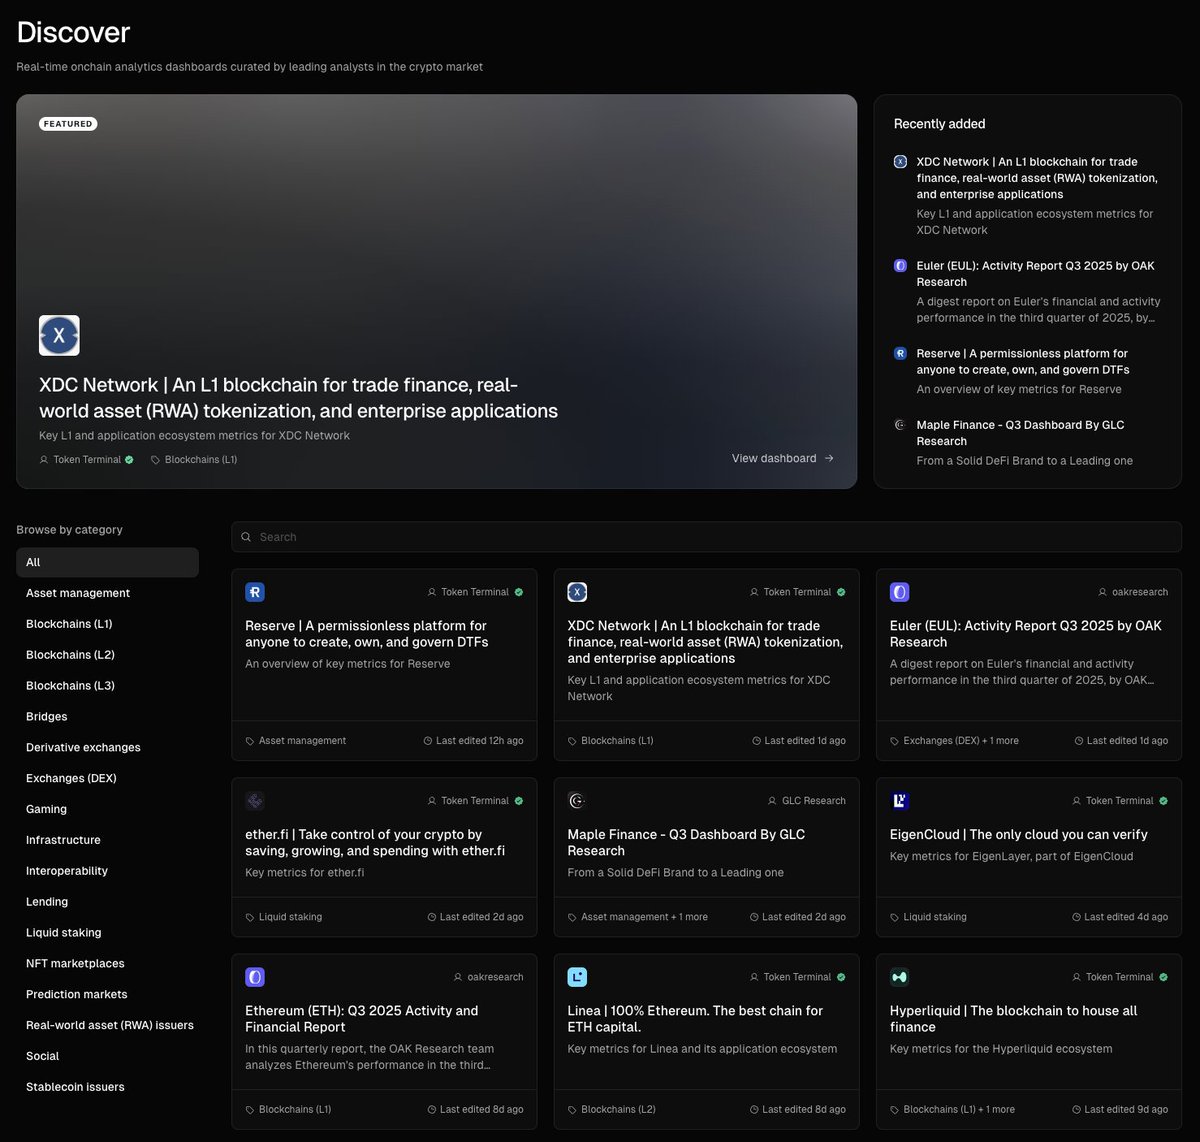Image resolution: width=1200 pixels, height=1142 pixels.
Task: Open Reserve entry in Recently added
Action: pos(1023,362)
